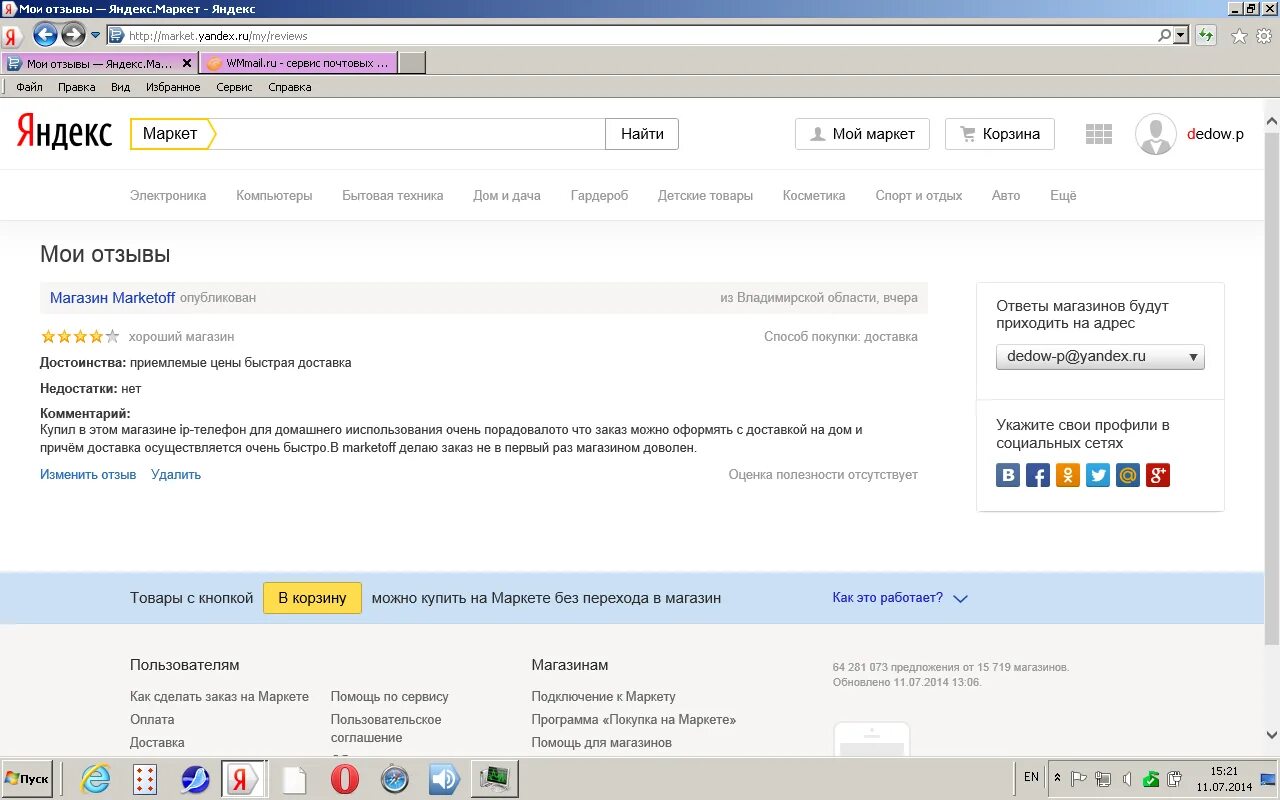Screen dimensions: 1280x800
Task: Open Yandex services grid icon
Action: point(1099,134)
